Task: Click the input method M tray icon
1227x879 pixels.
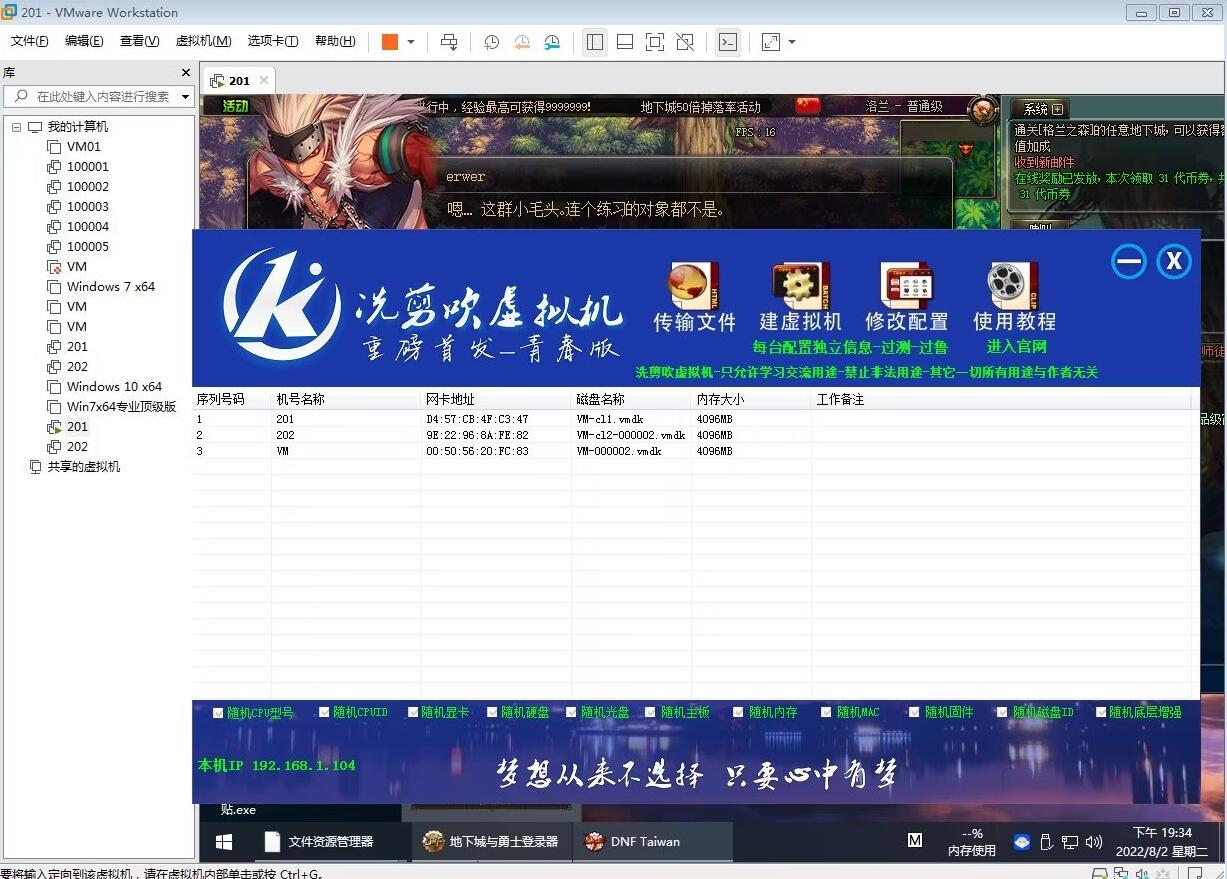Action: click(x=915, y=841)
